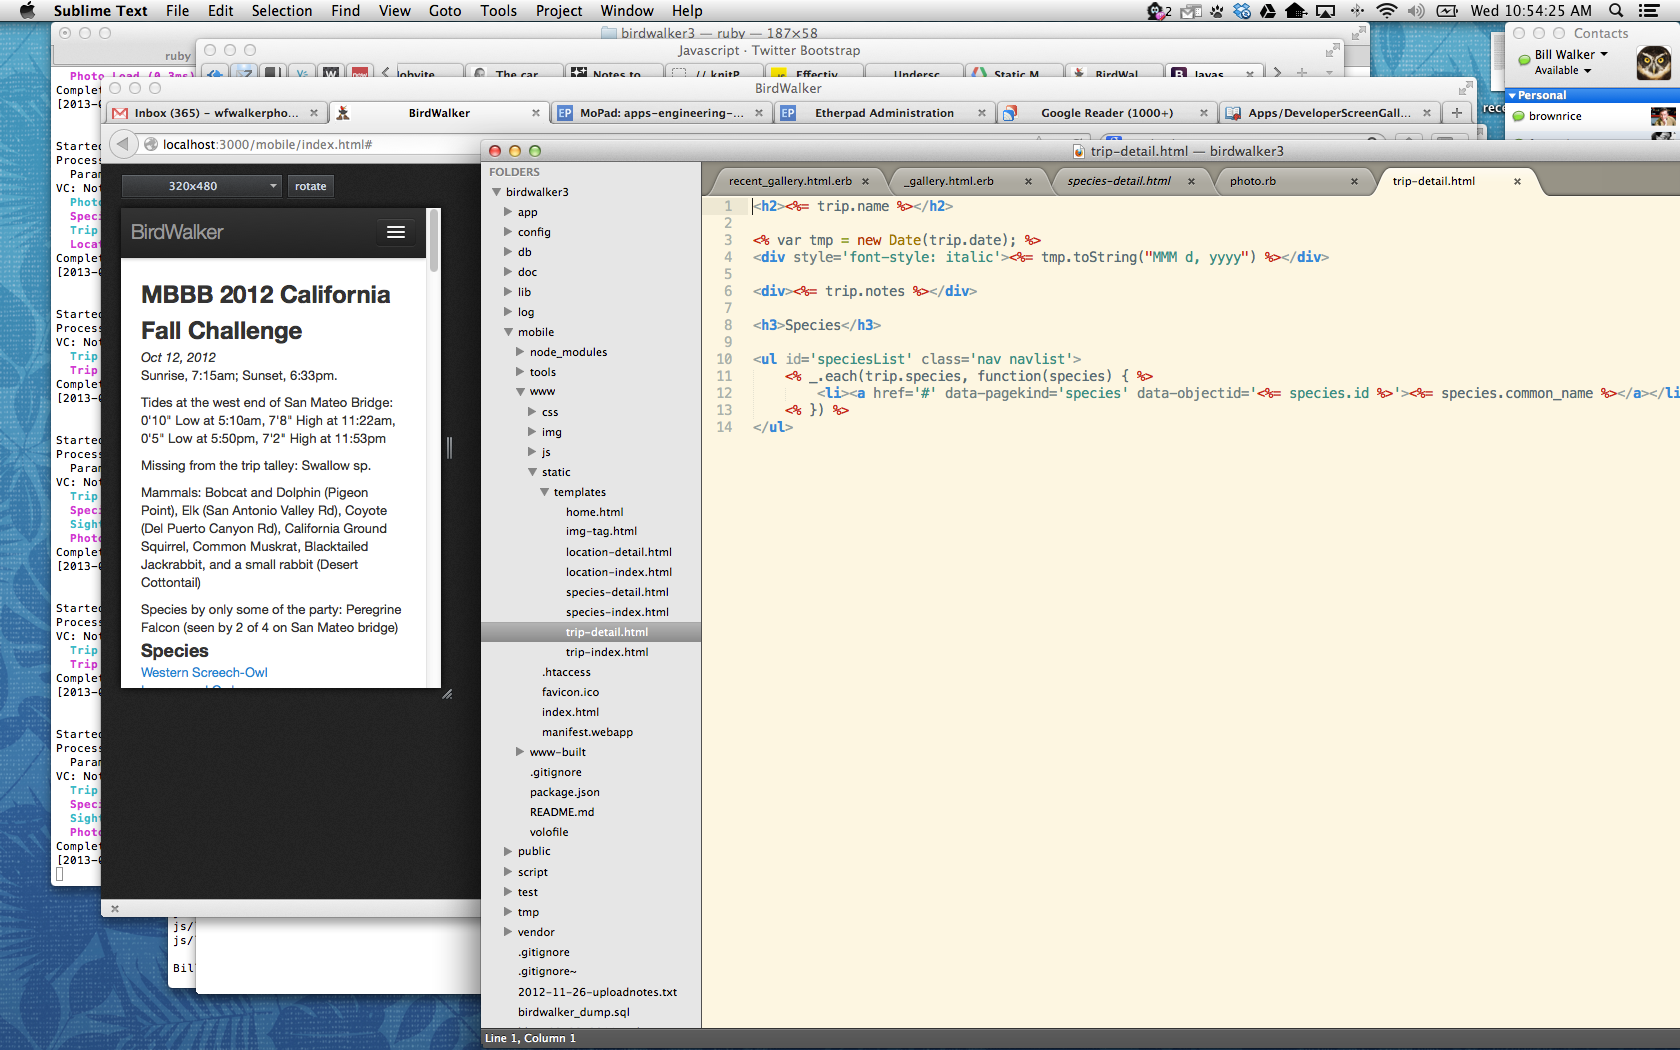This screenshot has height=1050, width=1680.
Task: Close the responsive view panel X
Action: click(x=115, y=908)
